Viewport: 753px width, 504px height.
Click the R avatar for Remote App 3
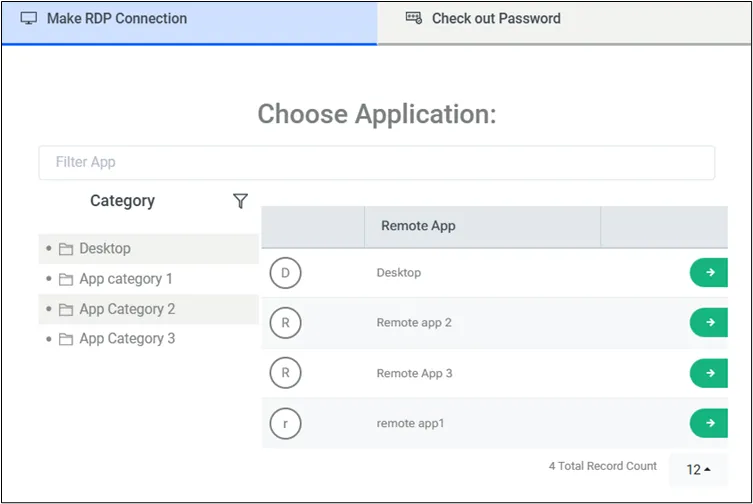[285, 373]
